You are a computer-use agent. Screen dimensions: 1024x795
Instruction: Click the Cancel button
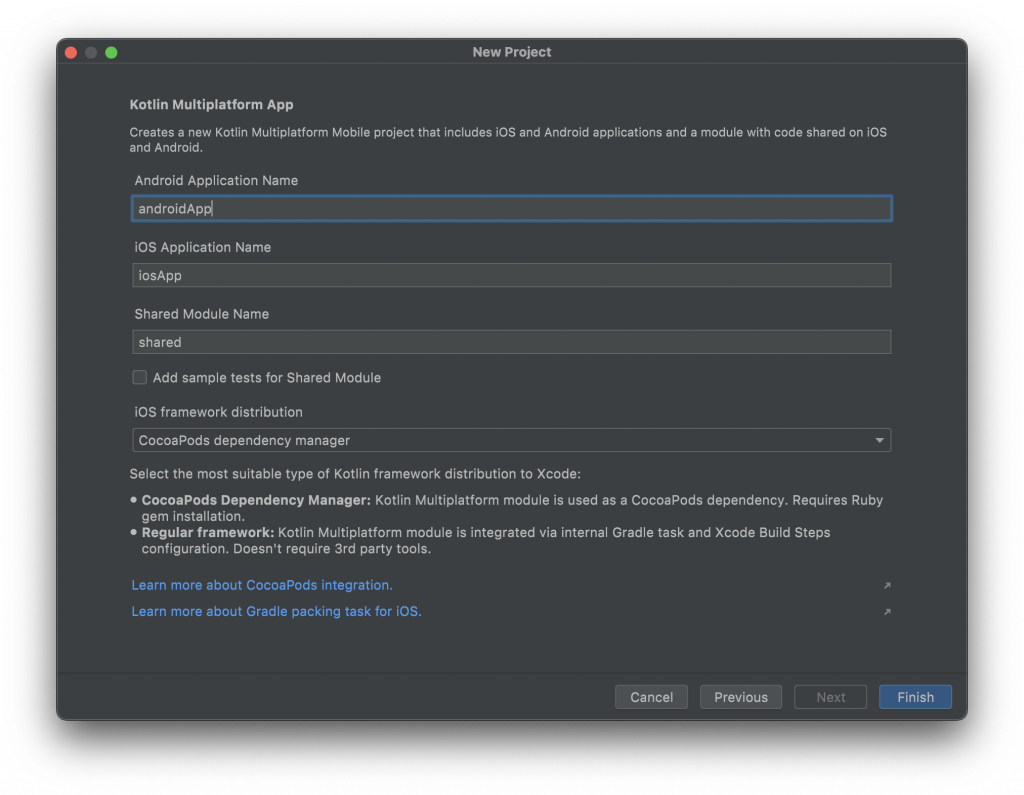pos(651,697)
